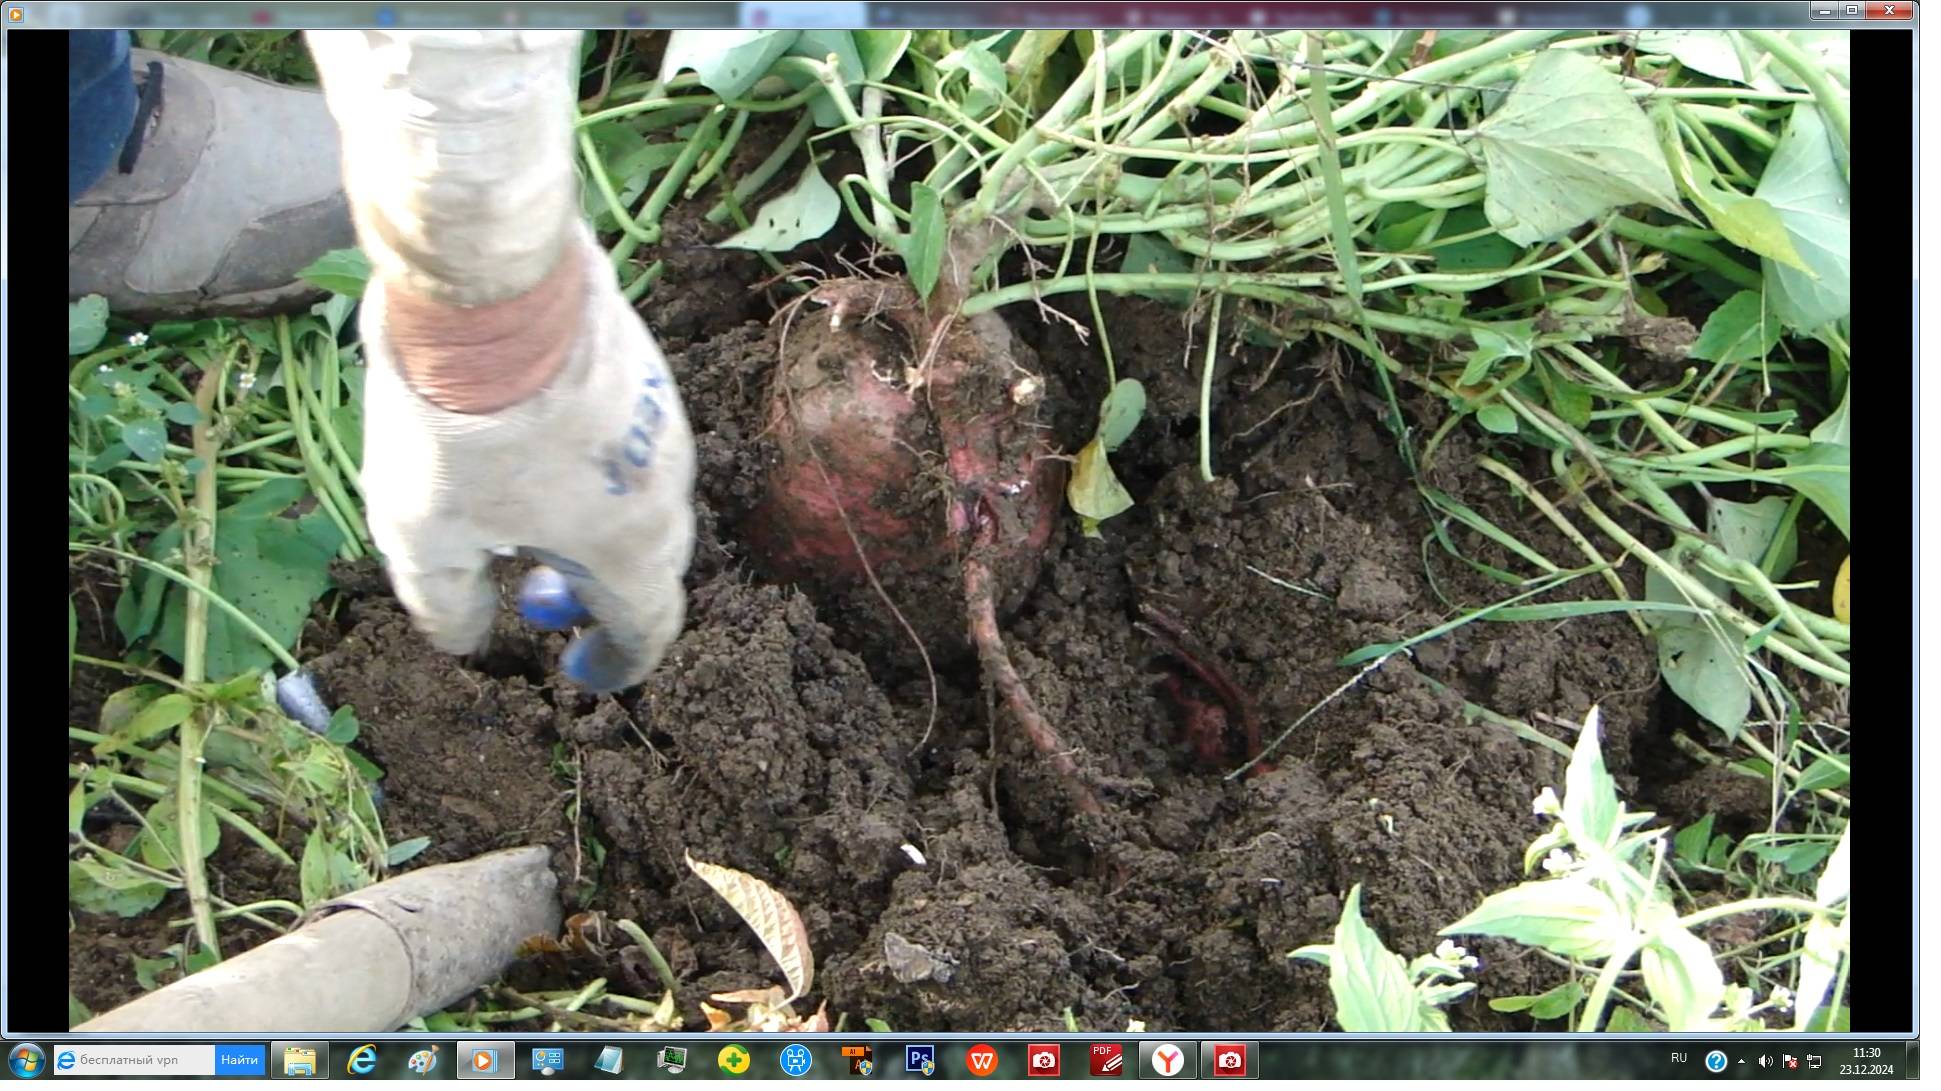The height and width of the screenshot is (1091, 1941).
Task: Open the clock and date panel
Action: coord(1866,1060)
